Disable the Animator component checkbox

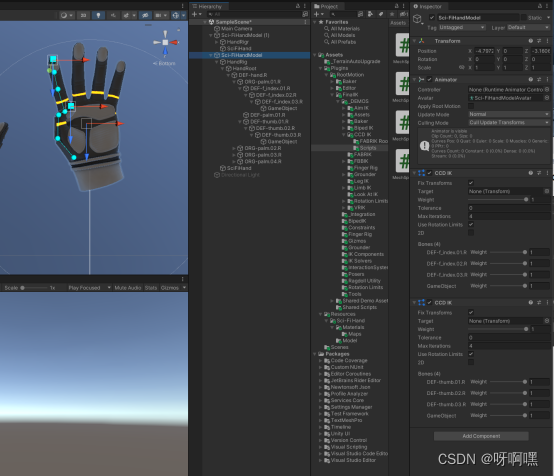pos(429,80)
